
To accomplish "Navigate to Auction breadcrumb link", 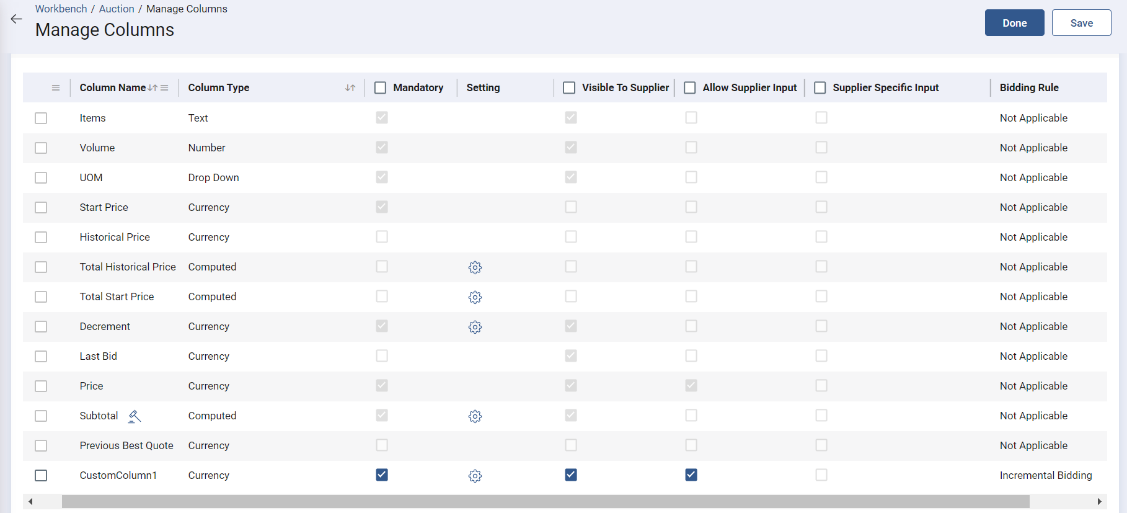I will (x=116, y=9).
